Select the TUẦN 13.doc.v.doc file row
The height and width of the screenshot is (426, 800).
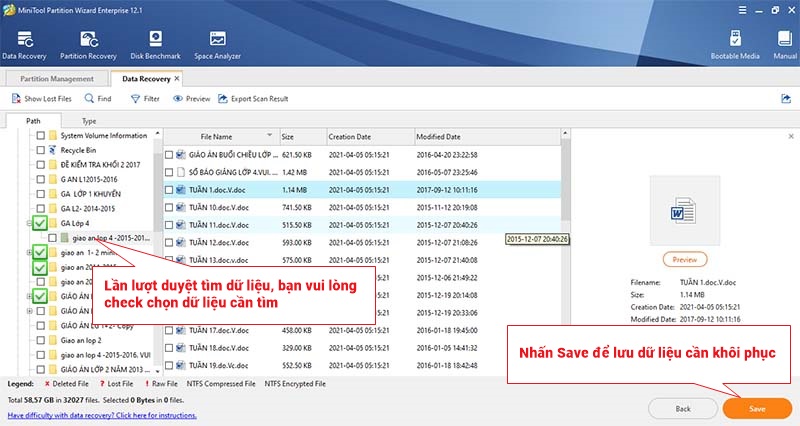[x=362, y=260]
